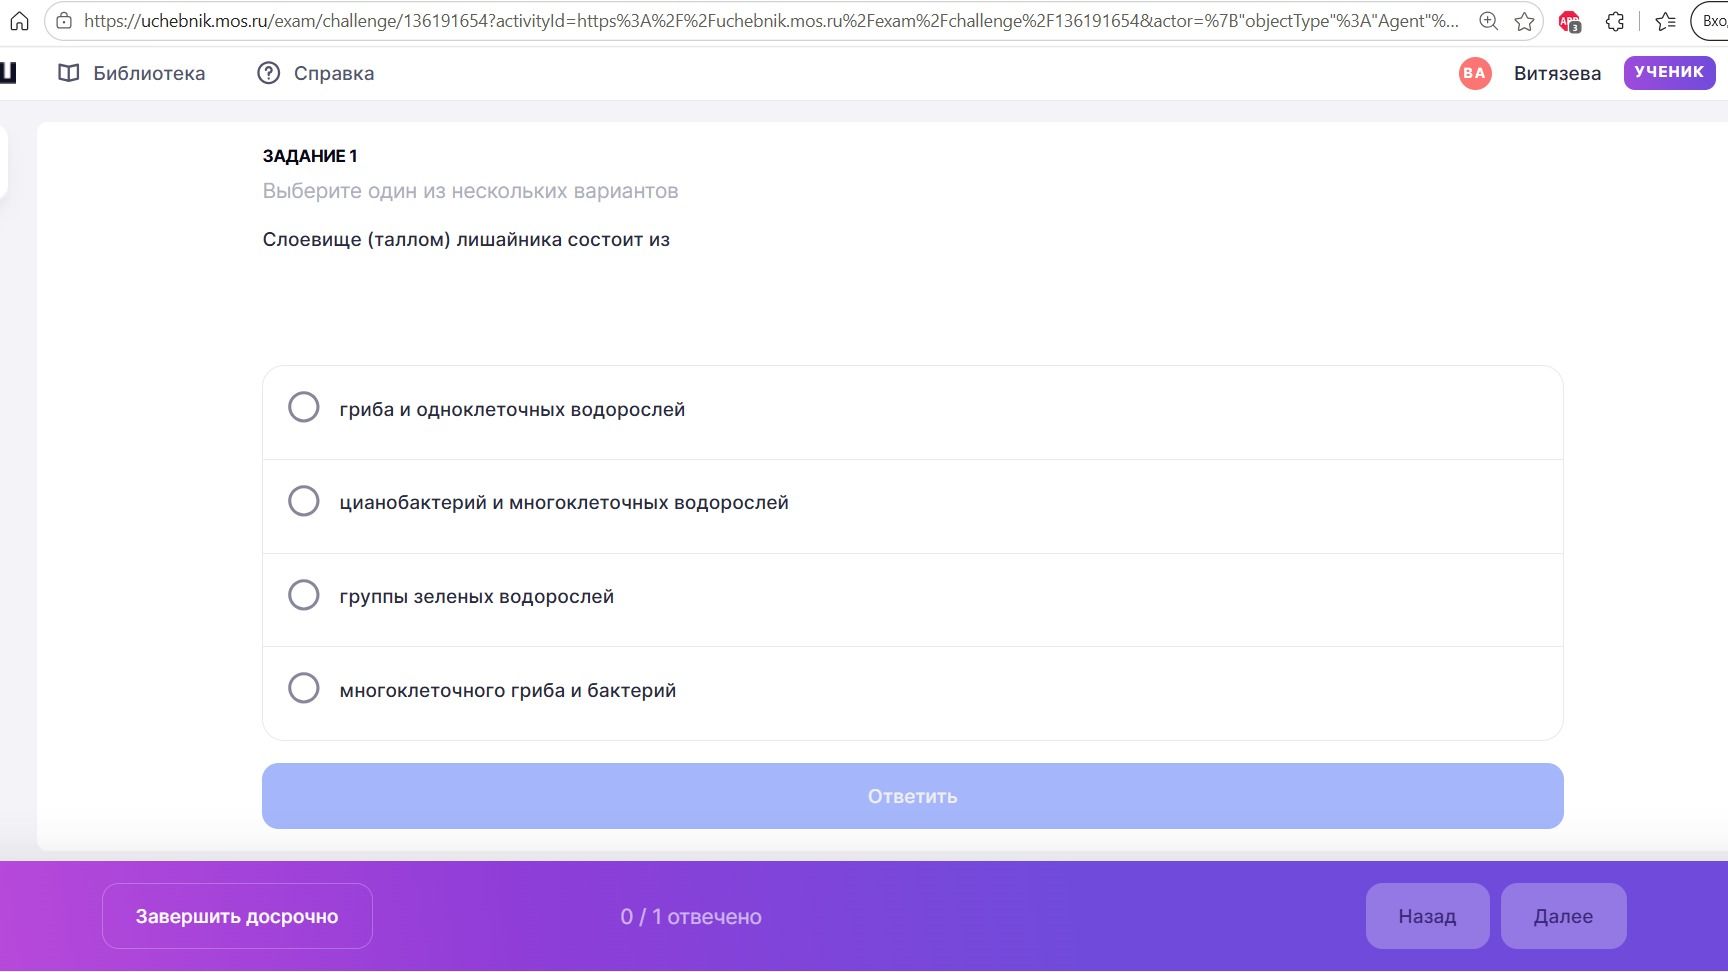Open the ad blocker extension
The height and width of the screenshot is (972, 1728).
[x=1569, y=21]
